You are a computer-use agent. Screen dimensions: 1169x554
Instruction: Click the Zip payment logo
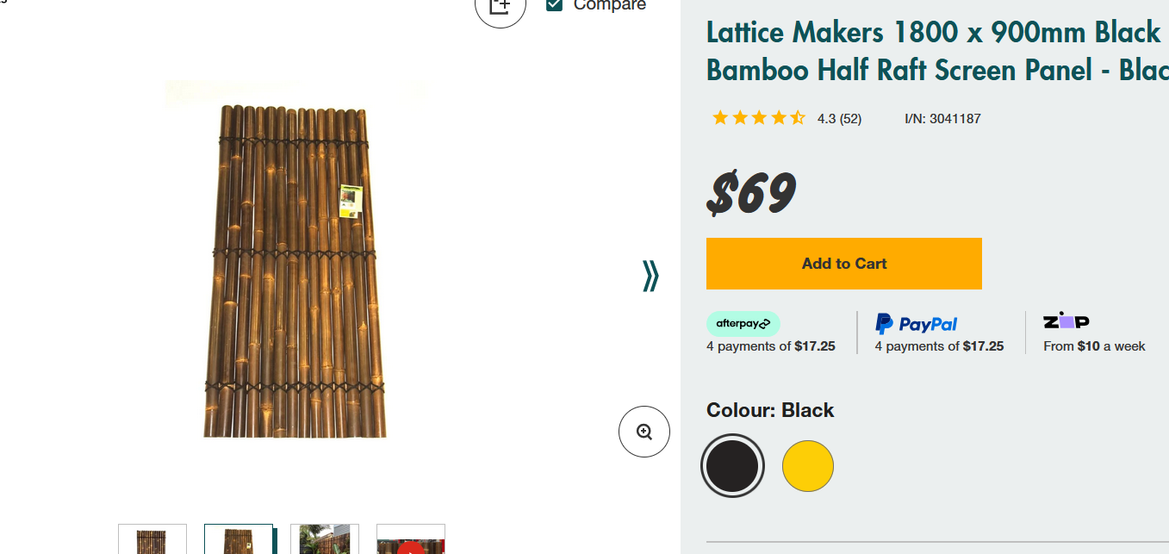click(x=1066, y=321)
